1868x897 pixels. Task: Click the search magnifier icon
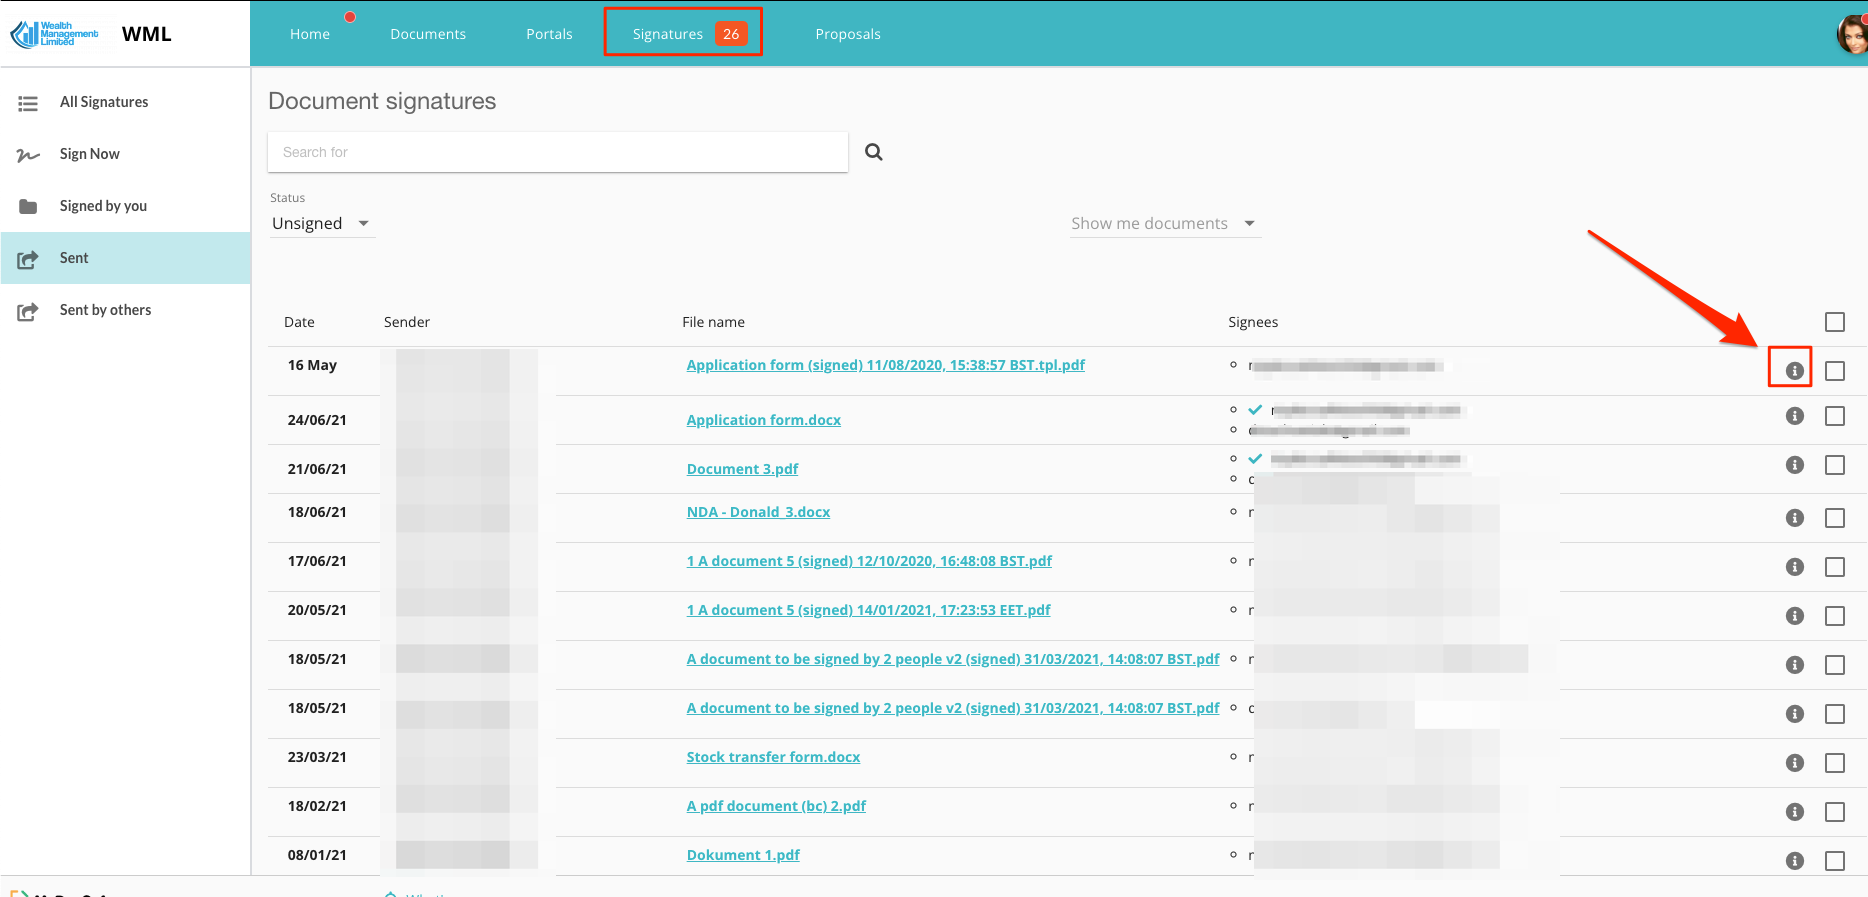point(873,152)
